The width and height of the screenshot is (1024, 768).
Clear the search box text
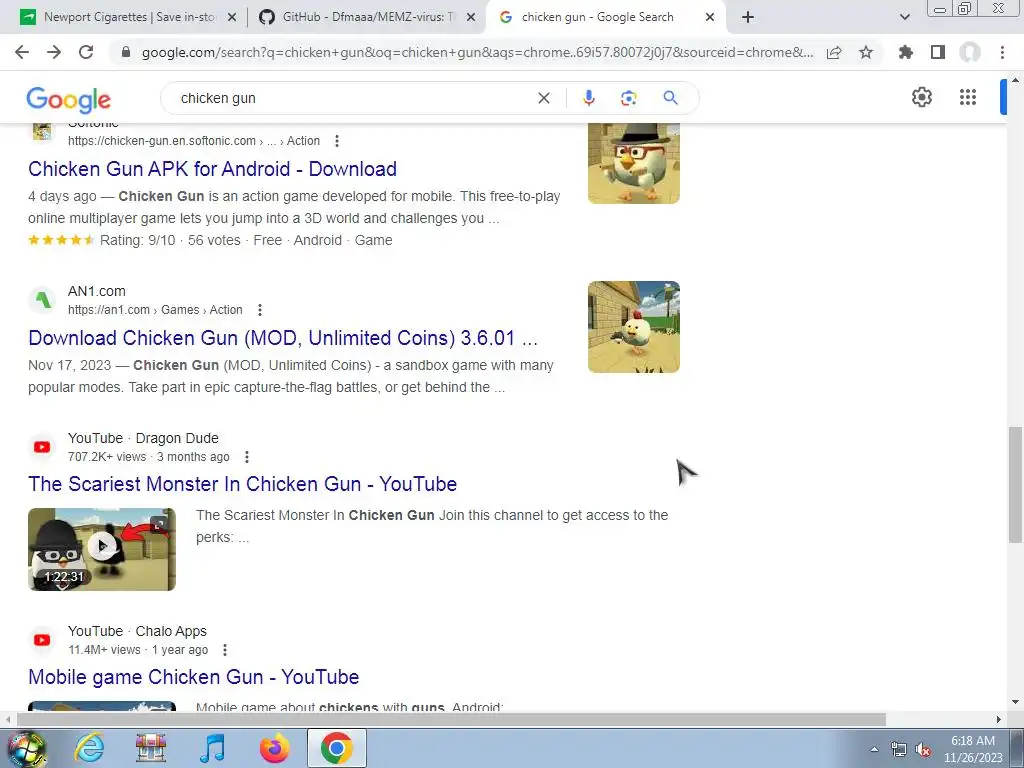tap(543, 98)
